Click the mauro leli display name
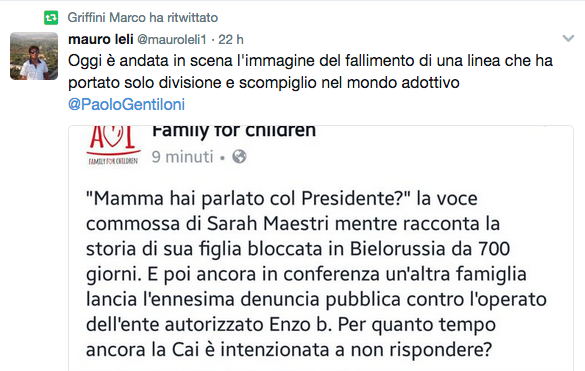 tap(101, 39)
